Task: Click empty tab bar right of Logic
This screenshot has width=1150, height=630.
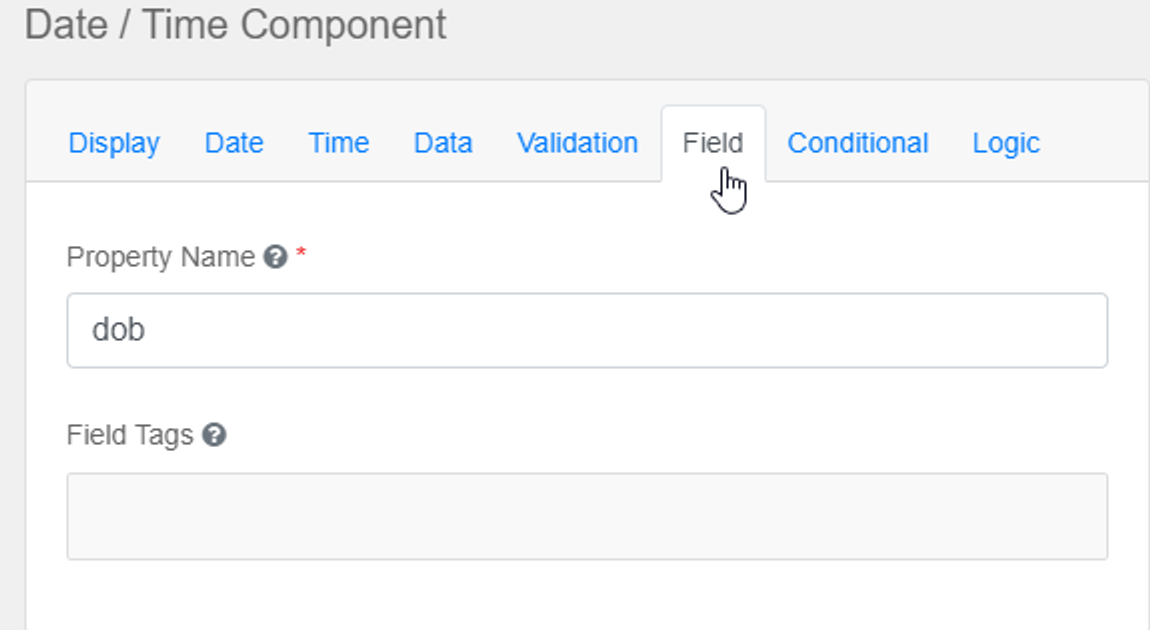Action: (1095, 143)
